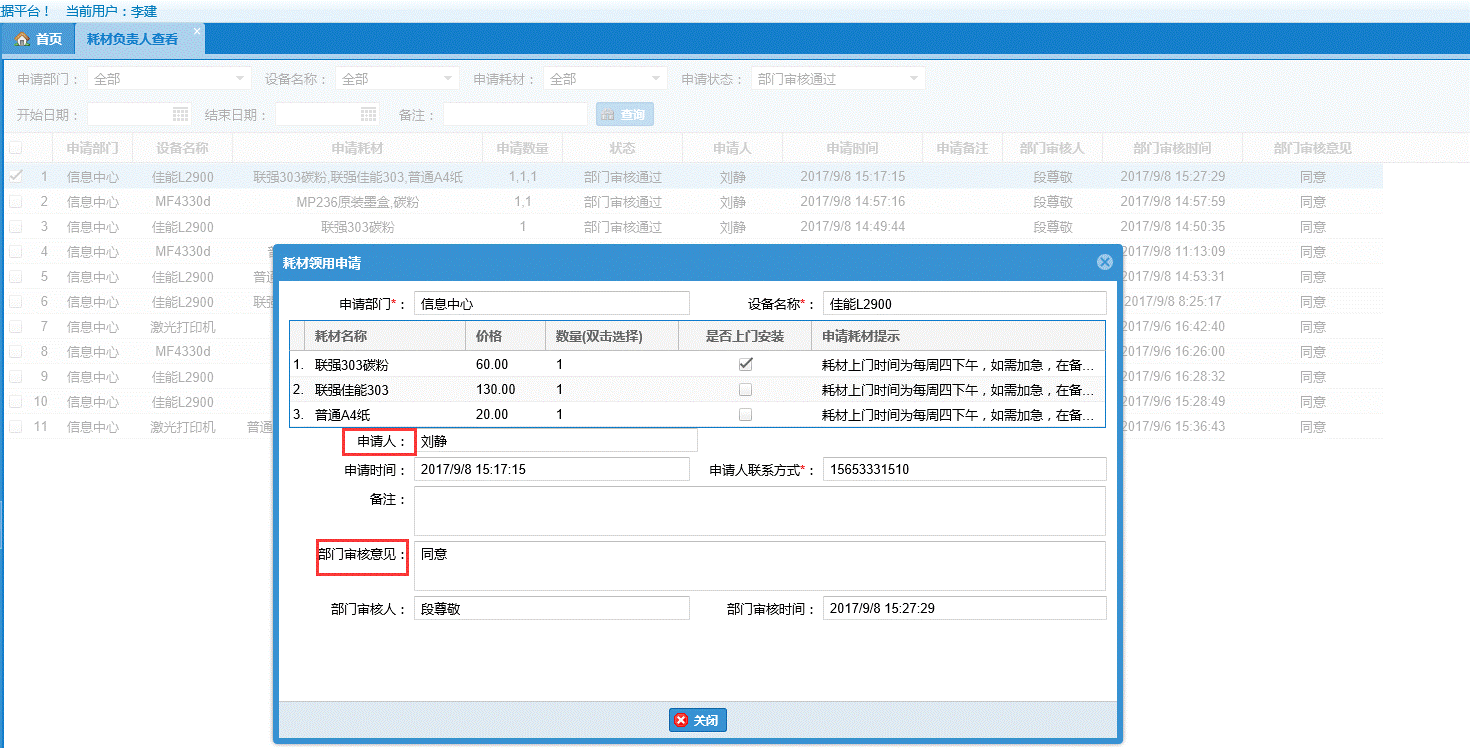Toggle 是否上门安装 checkbox for 联强佳能303
This screenshot has width=1470, height=748.
pyautogui.click(x=745, y=389)
